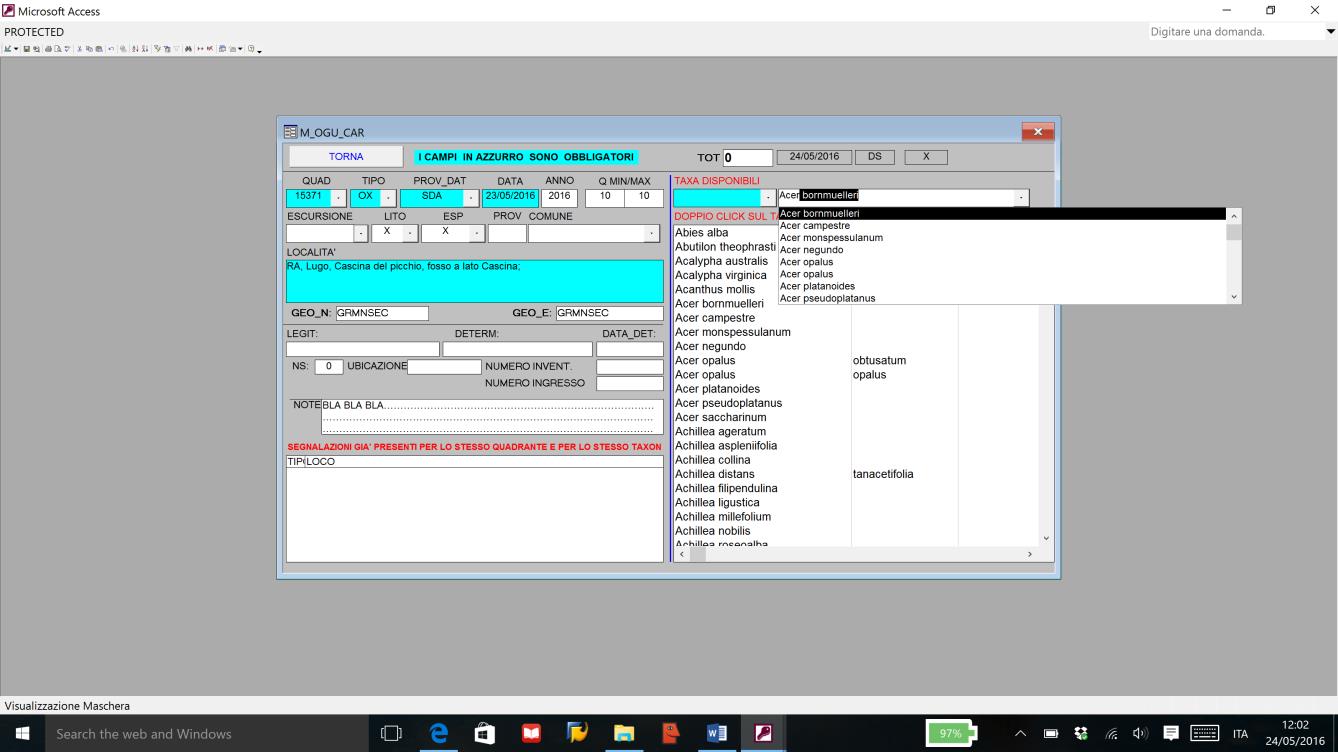Launch Microsoft Edge from the taskbar
This screenshot has width=1338, height=752.
coord(439,734)
